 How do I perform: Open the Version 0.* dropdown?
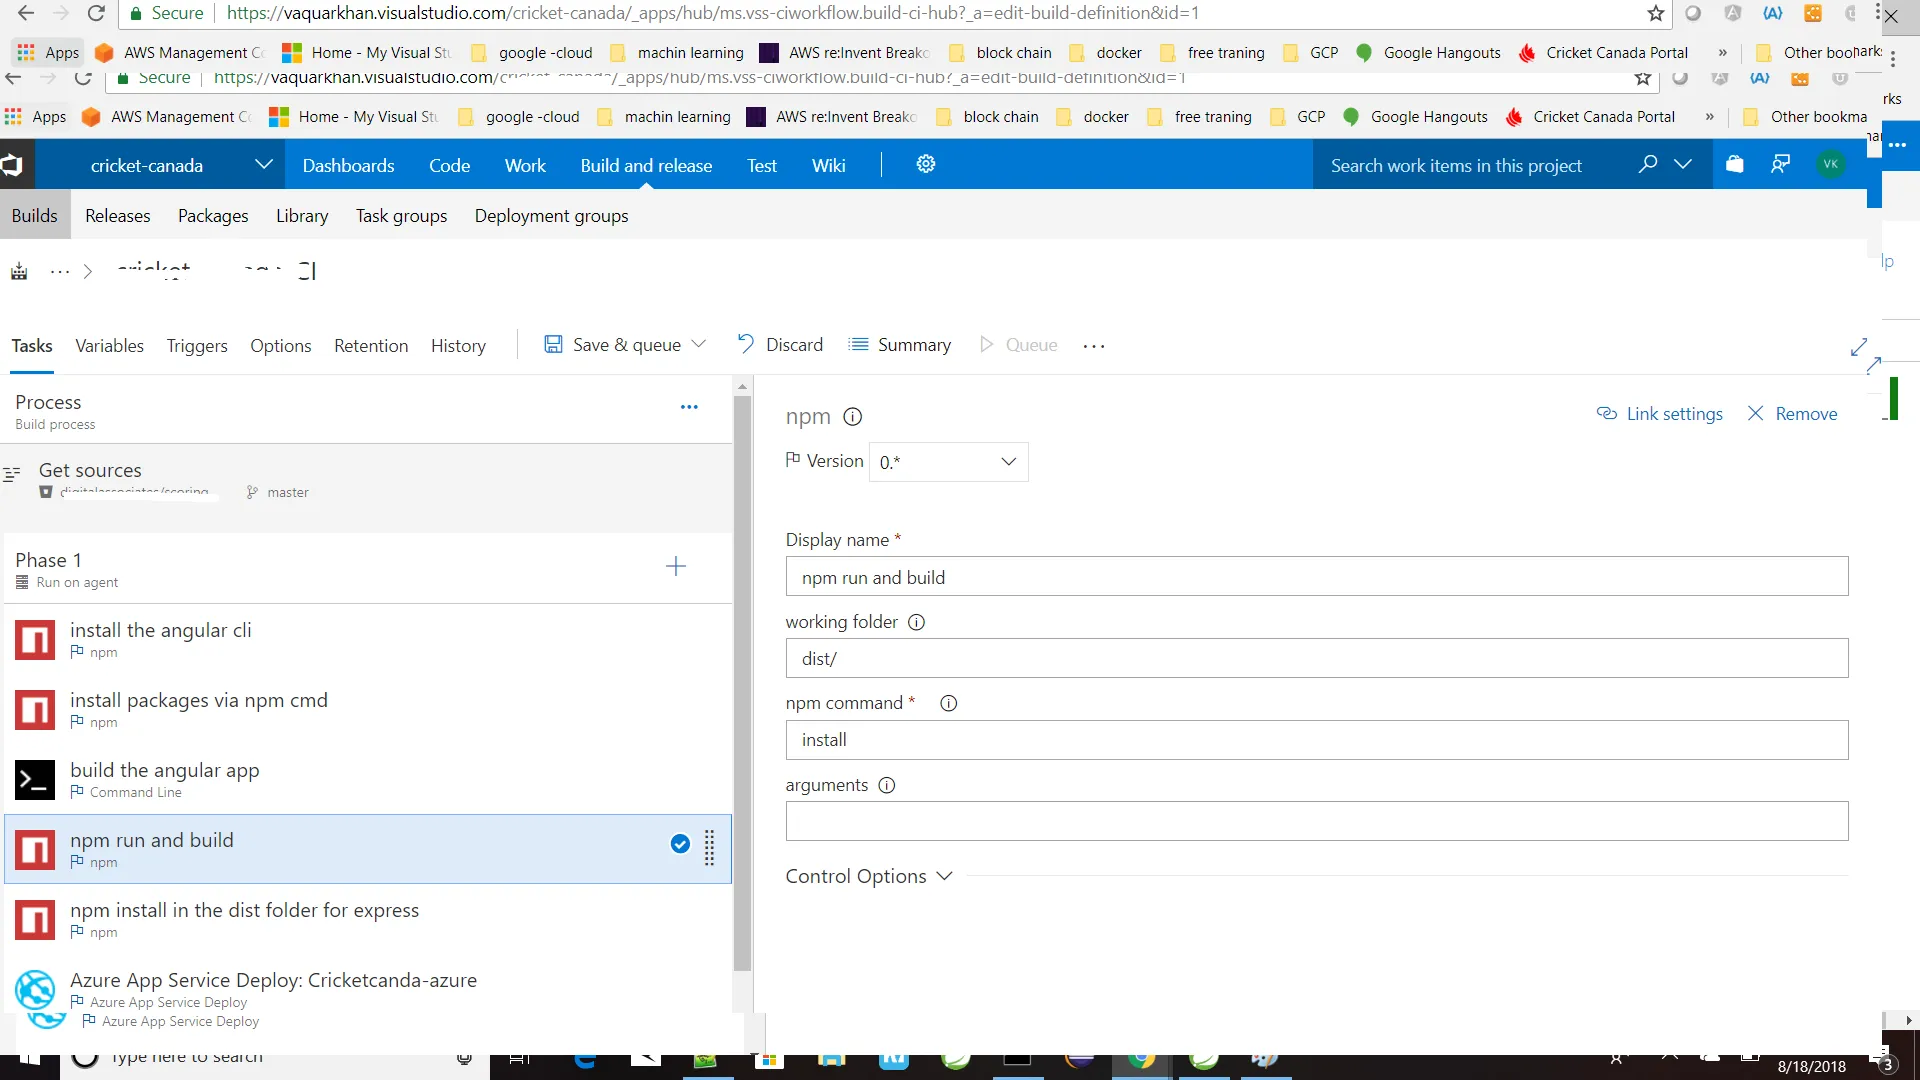point(948,462)
